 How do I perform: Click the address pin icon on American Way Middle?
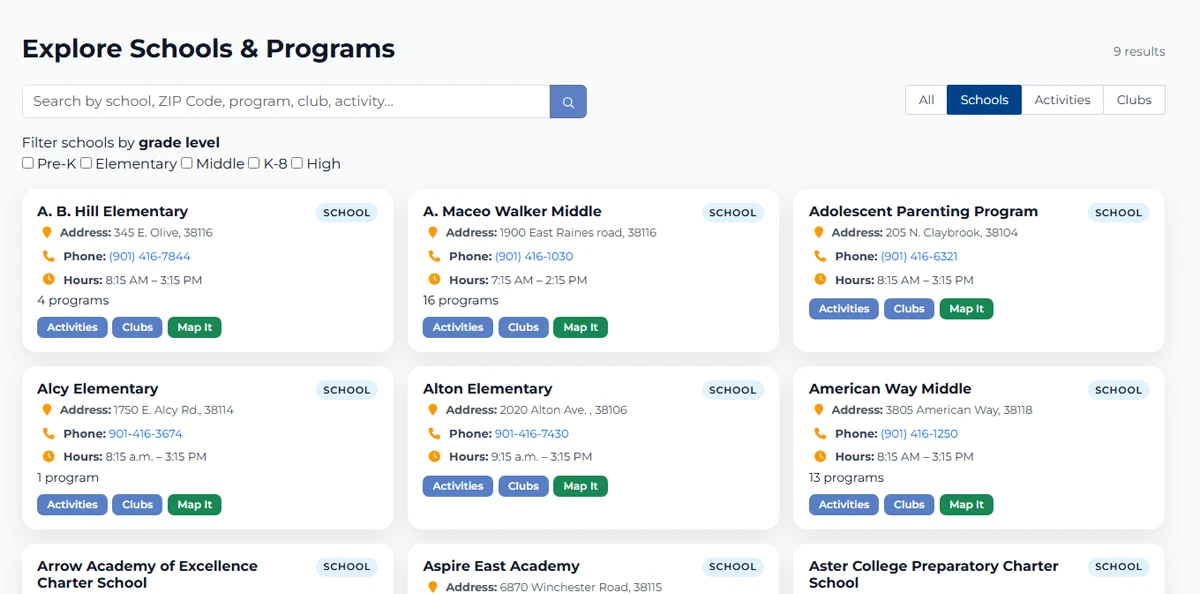tap(819, 409)
